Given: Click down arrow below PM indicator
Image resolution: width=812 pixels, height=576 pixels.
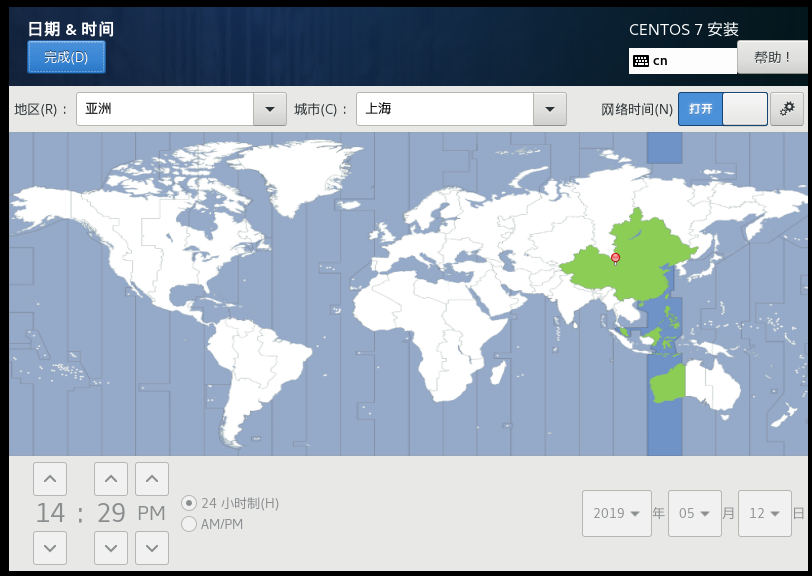Looking at the screenshot, I should point(152,548).
